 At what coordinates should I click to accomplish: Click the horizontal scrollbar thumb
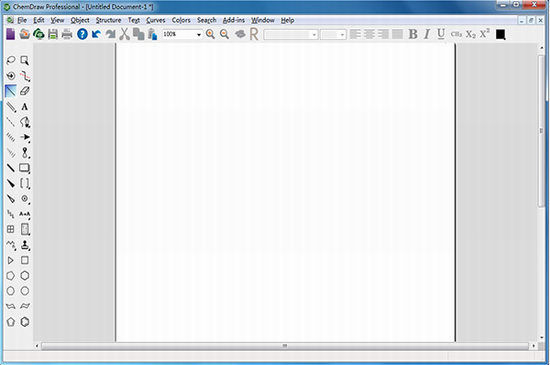click(x=285, y=346)
